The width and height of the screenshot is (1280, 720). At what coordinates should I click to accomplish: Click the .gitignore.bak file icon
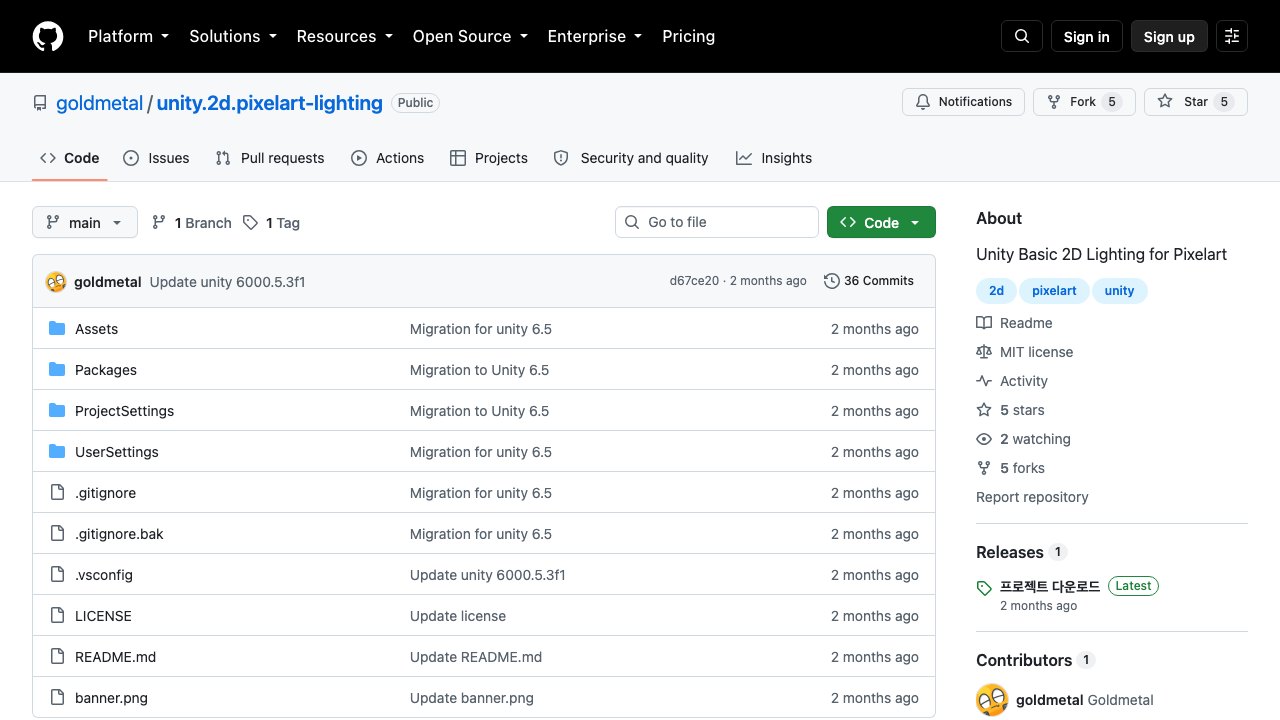click(57, 534)
